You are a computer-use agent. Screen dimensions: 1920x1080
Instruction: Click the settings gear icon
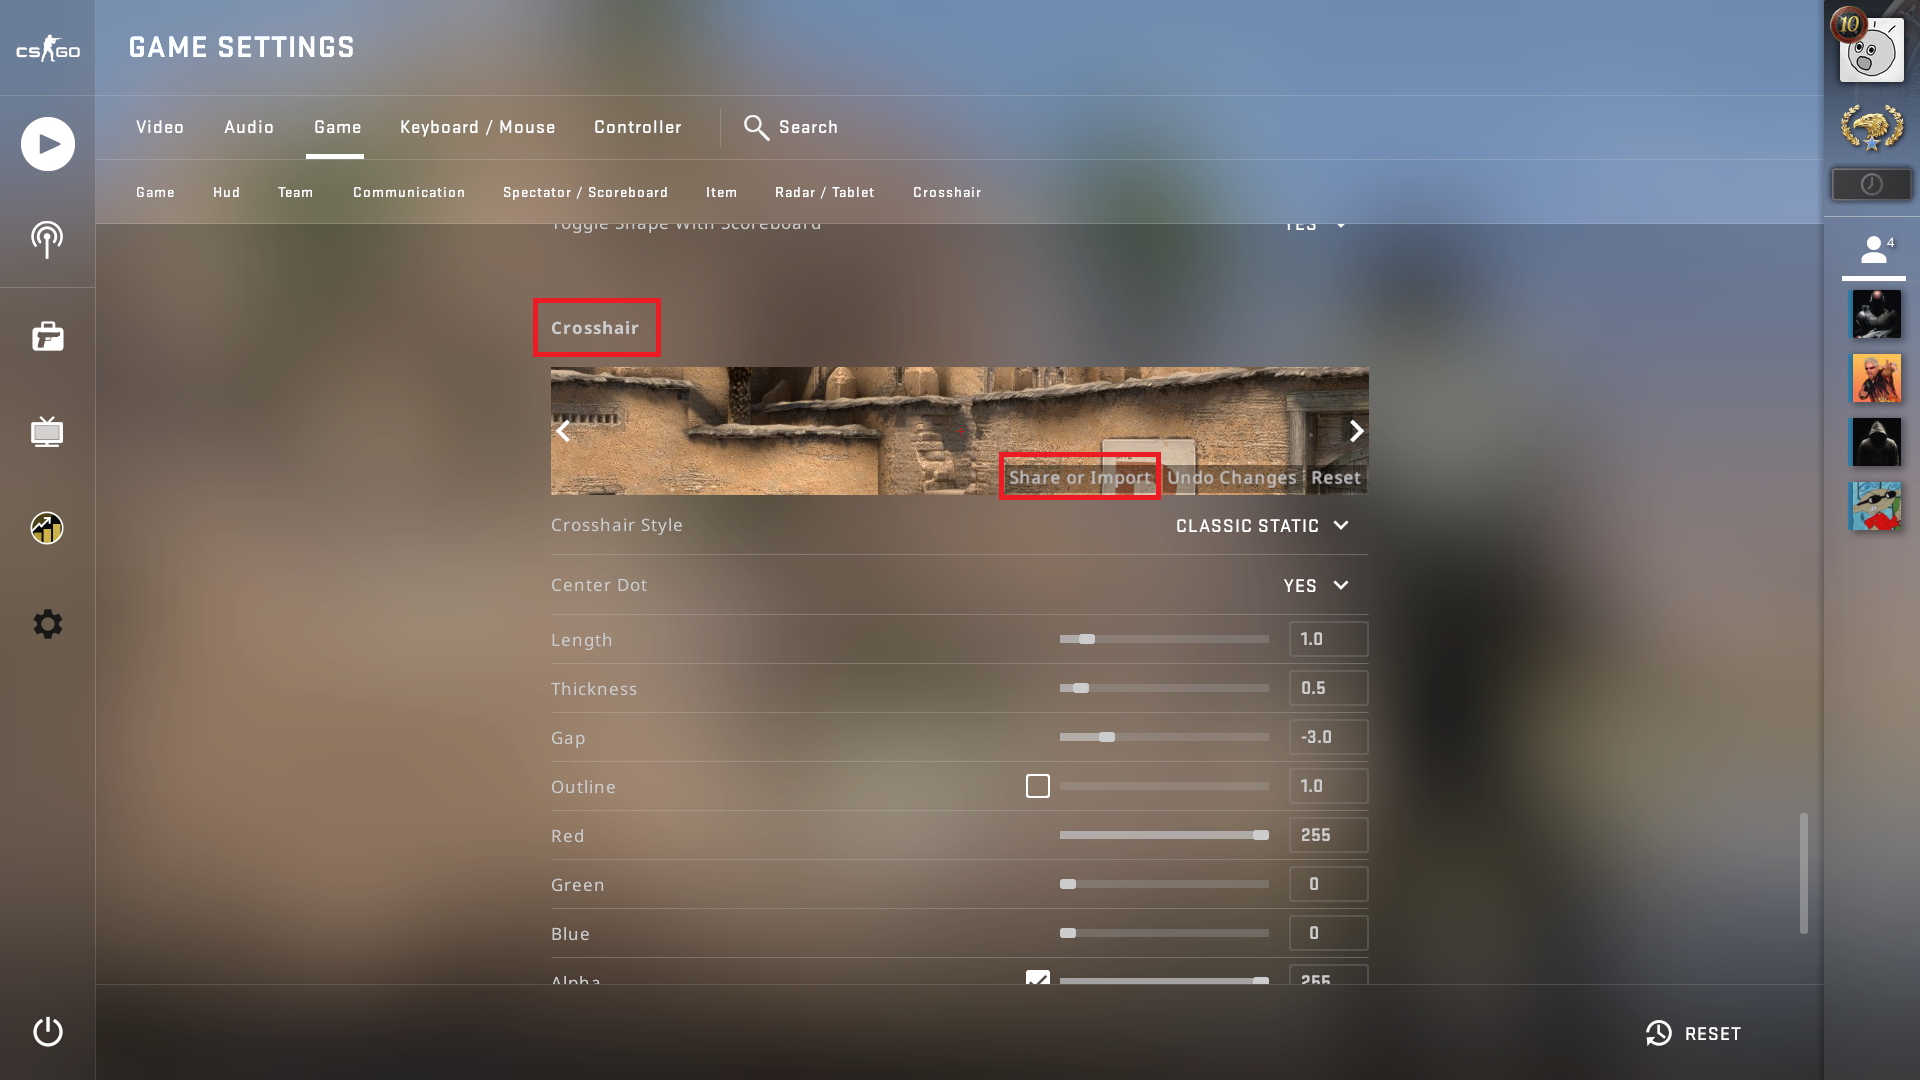47,624
